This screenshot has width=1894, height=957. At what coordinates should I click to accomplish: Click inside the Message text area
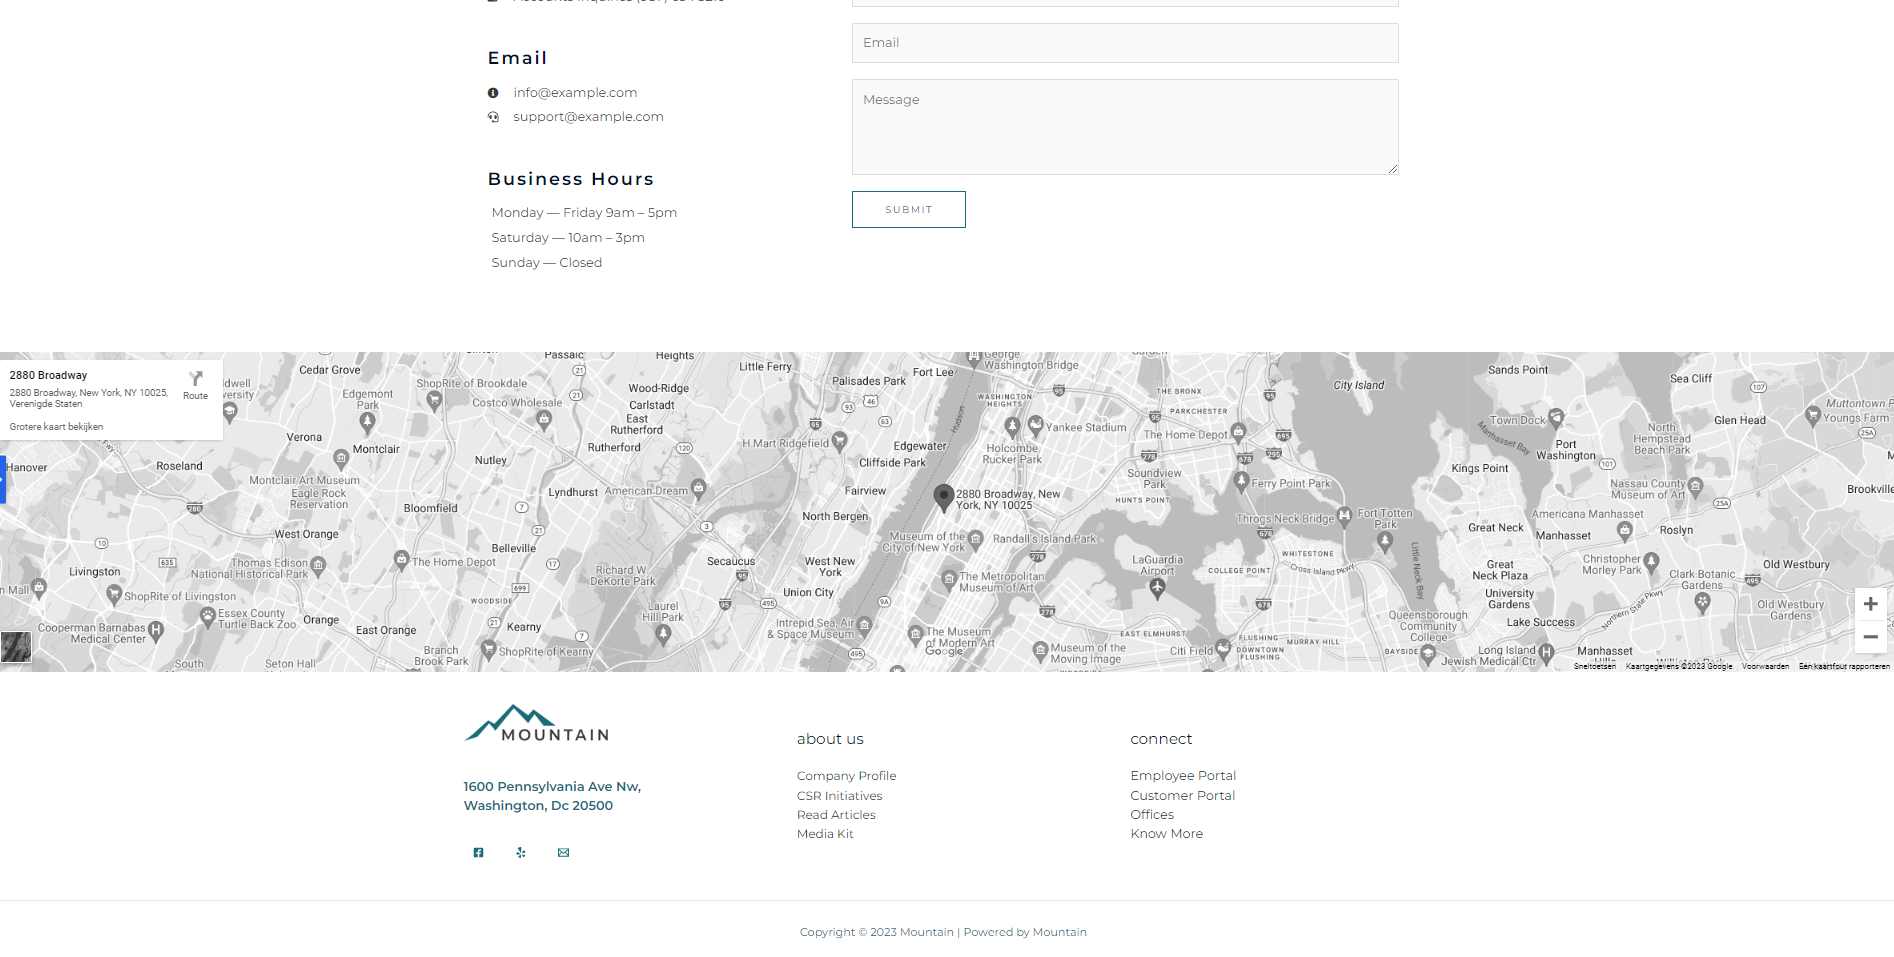coord(1124,127)
